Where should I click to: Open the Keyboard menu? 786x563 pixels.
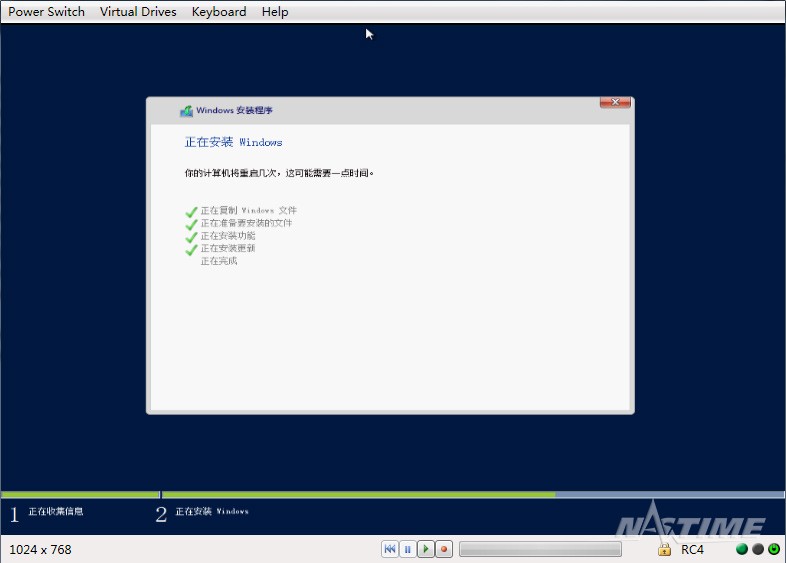point(219,12)
